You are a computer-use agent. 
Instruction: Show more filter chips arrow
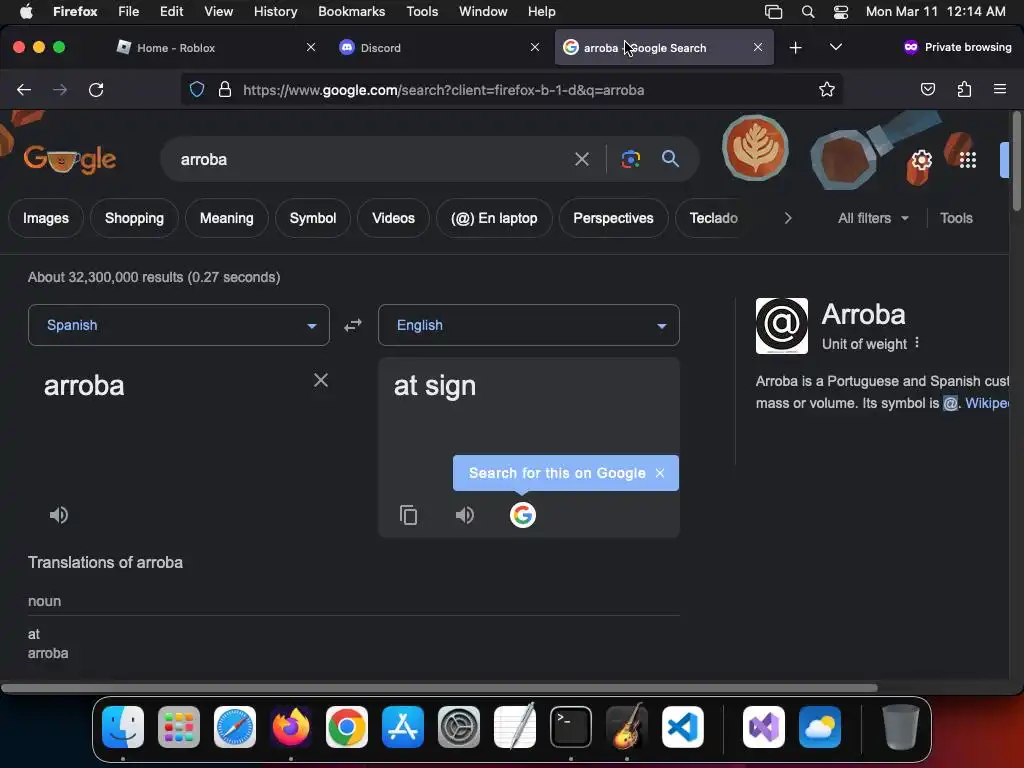coord(788,218)
